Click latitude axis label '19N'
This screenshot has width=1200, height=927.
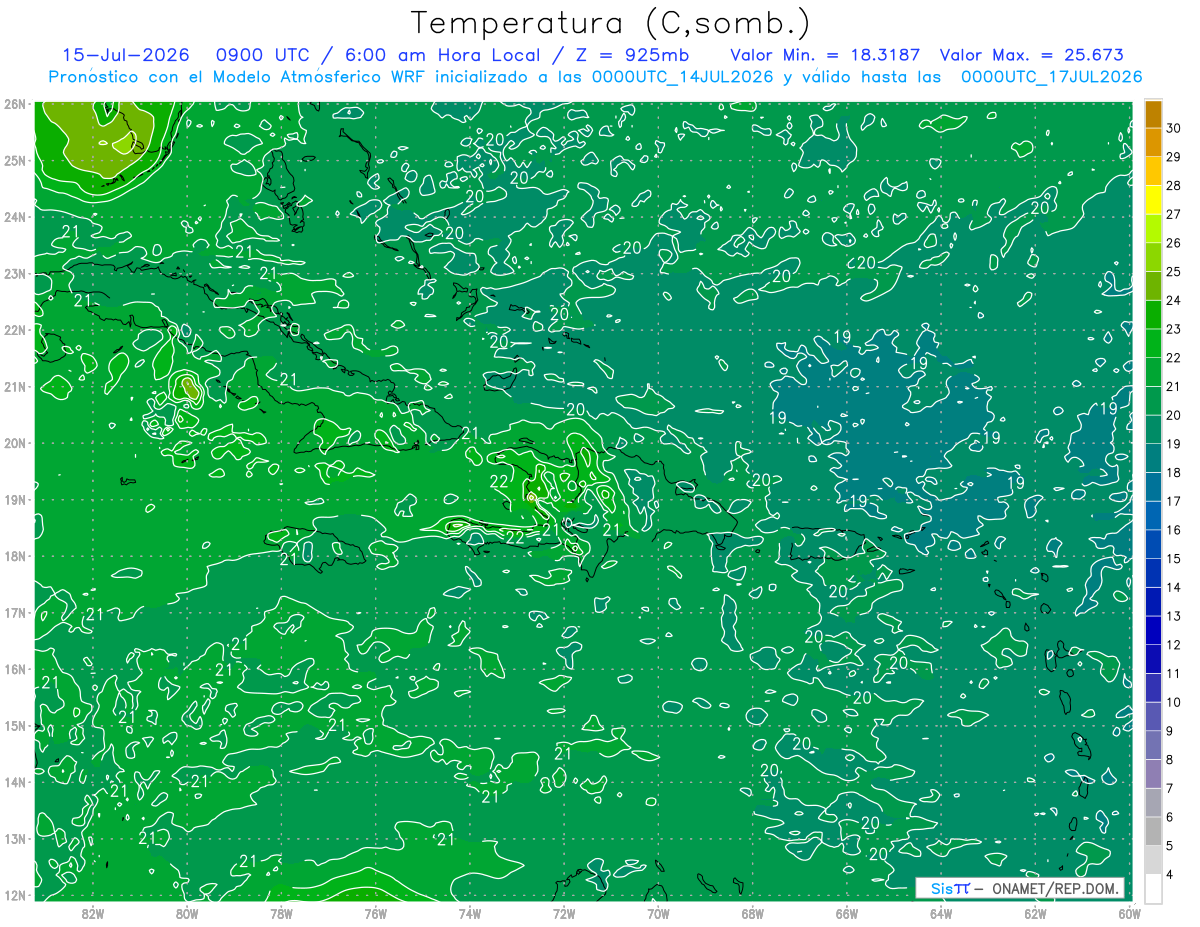click(x=15, y=500)
